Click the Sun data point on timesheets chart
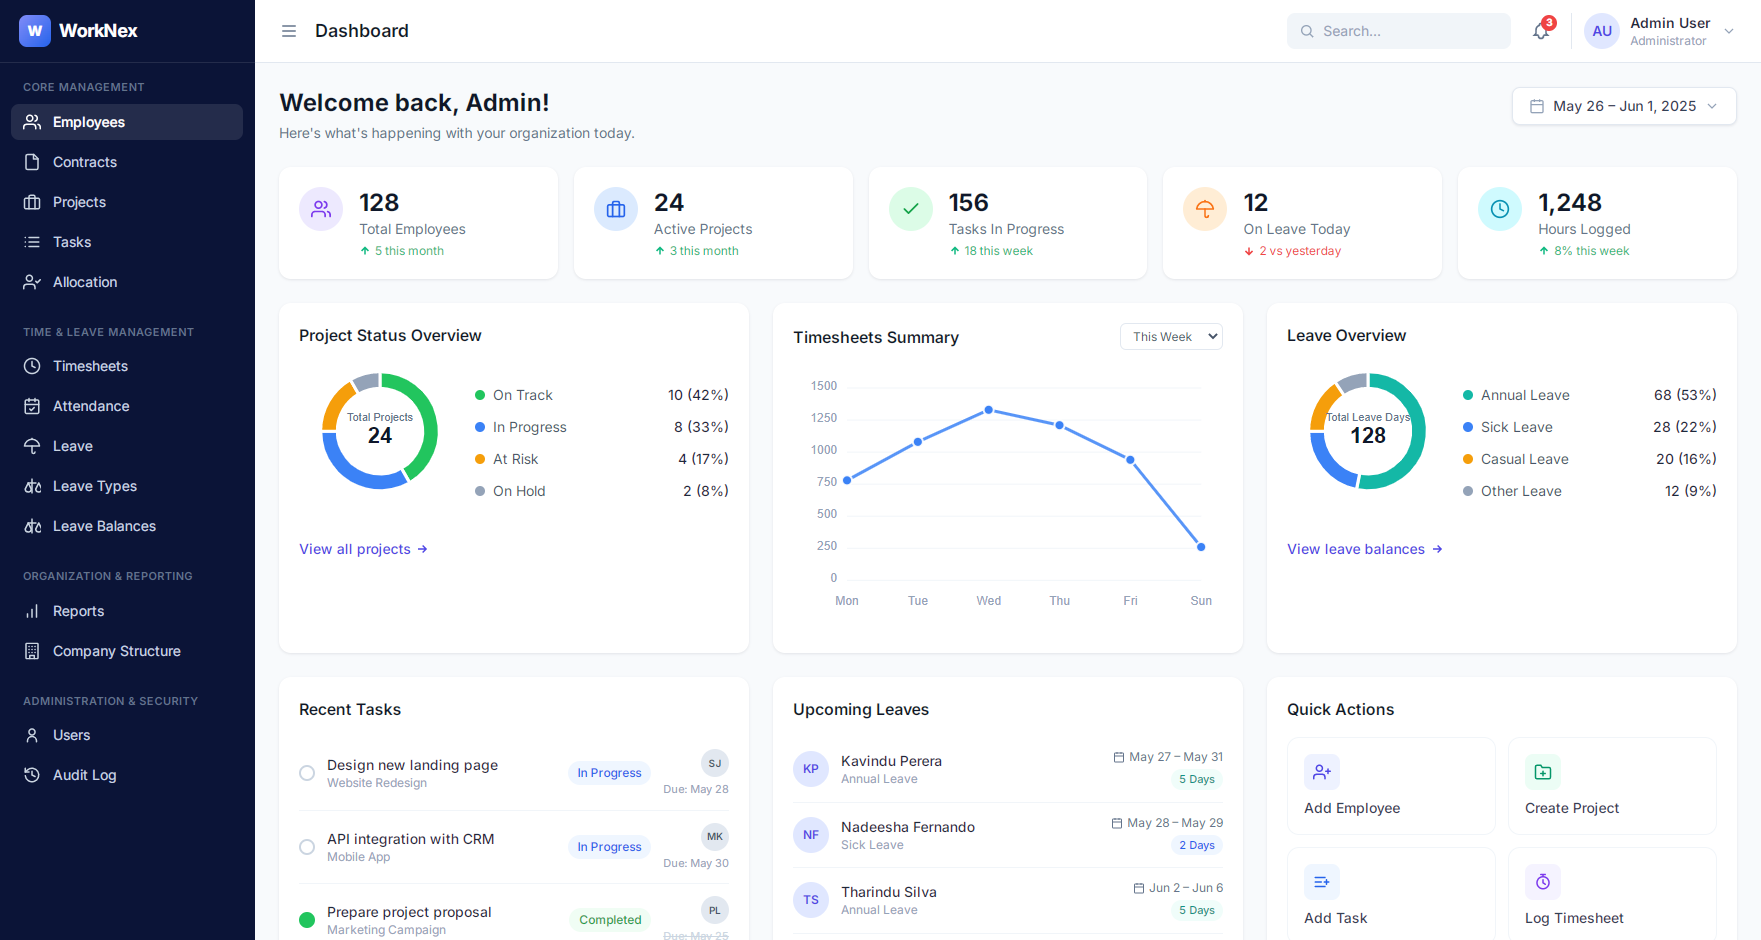The height and width of the screenshot is (940, 1761). [x=1201, y=547]
